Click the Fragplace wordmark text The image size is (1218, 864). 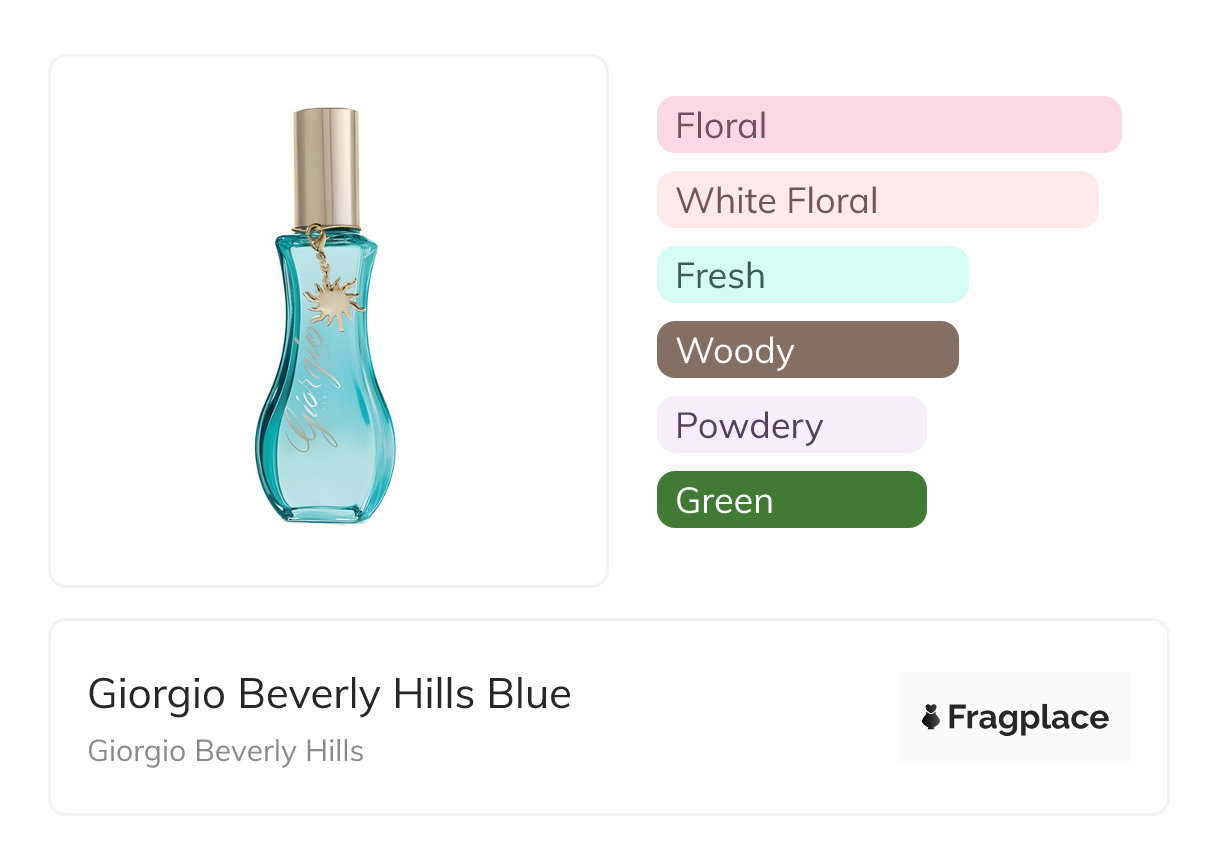(x=1027, y=717)
